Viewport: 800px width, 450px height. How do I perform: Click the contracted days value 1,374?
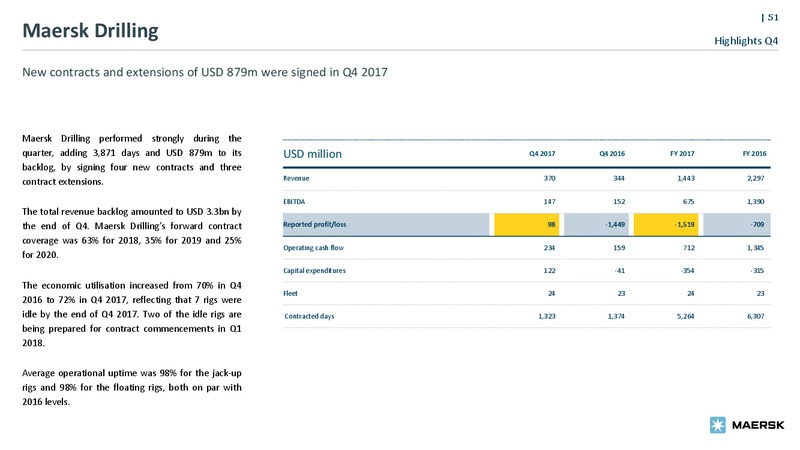pyautogui.click(x=616, y=316)
